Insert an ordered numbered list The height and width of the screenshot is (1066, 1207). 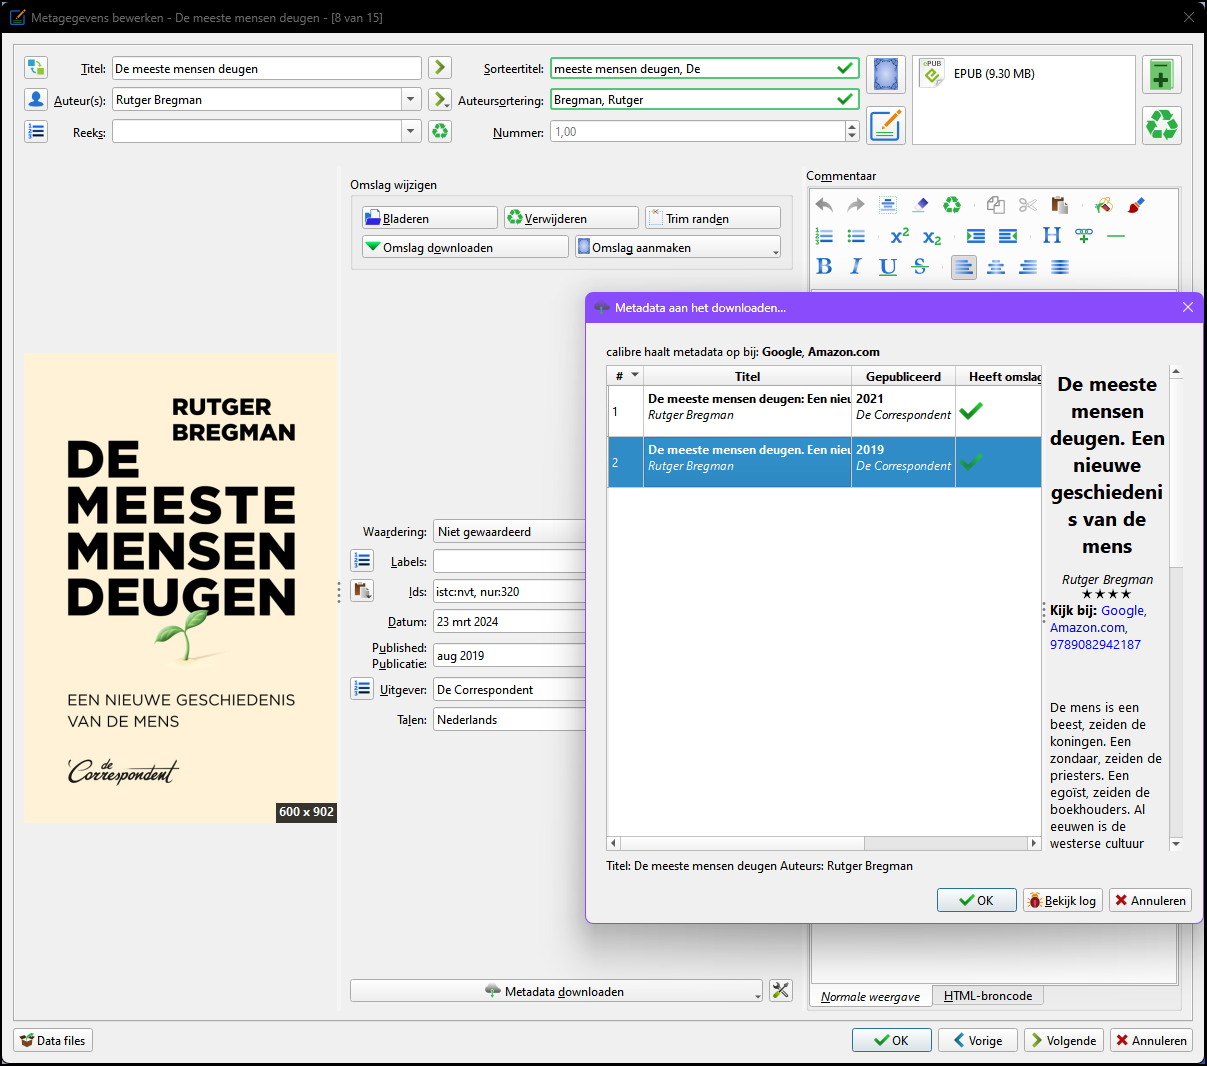point(824,236)
